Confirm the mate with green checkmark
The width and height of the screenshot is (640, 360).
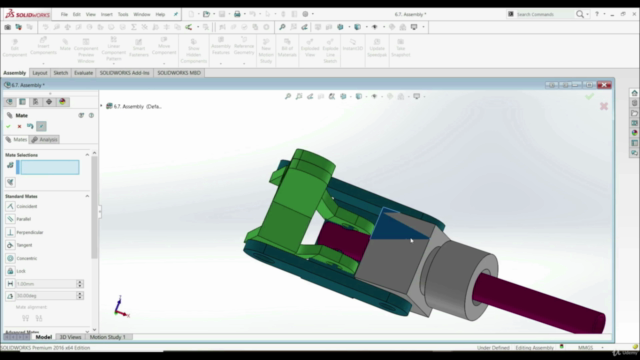[x=9, y=127]
